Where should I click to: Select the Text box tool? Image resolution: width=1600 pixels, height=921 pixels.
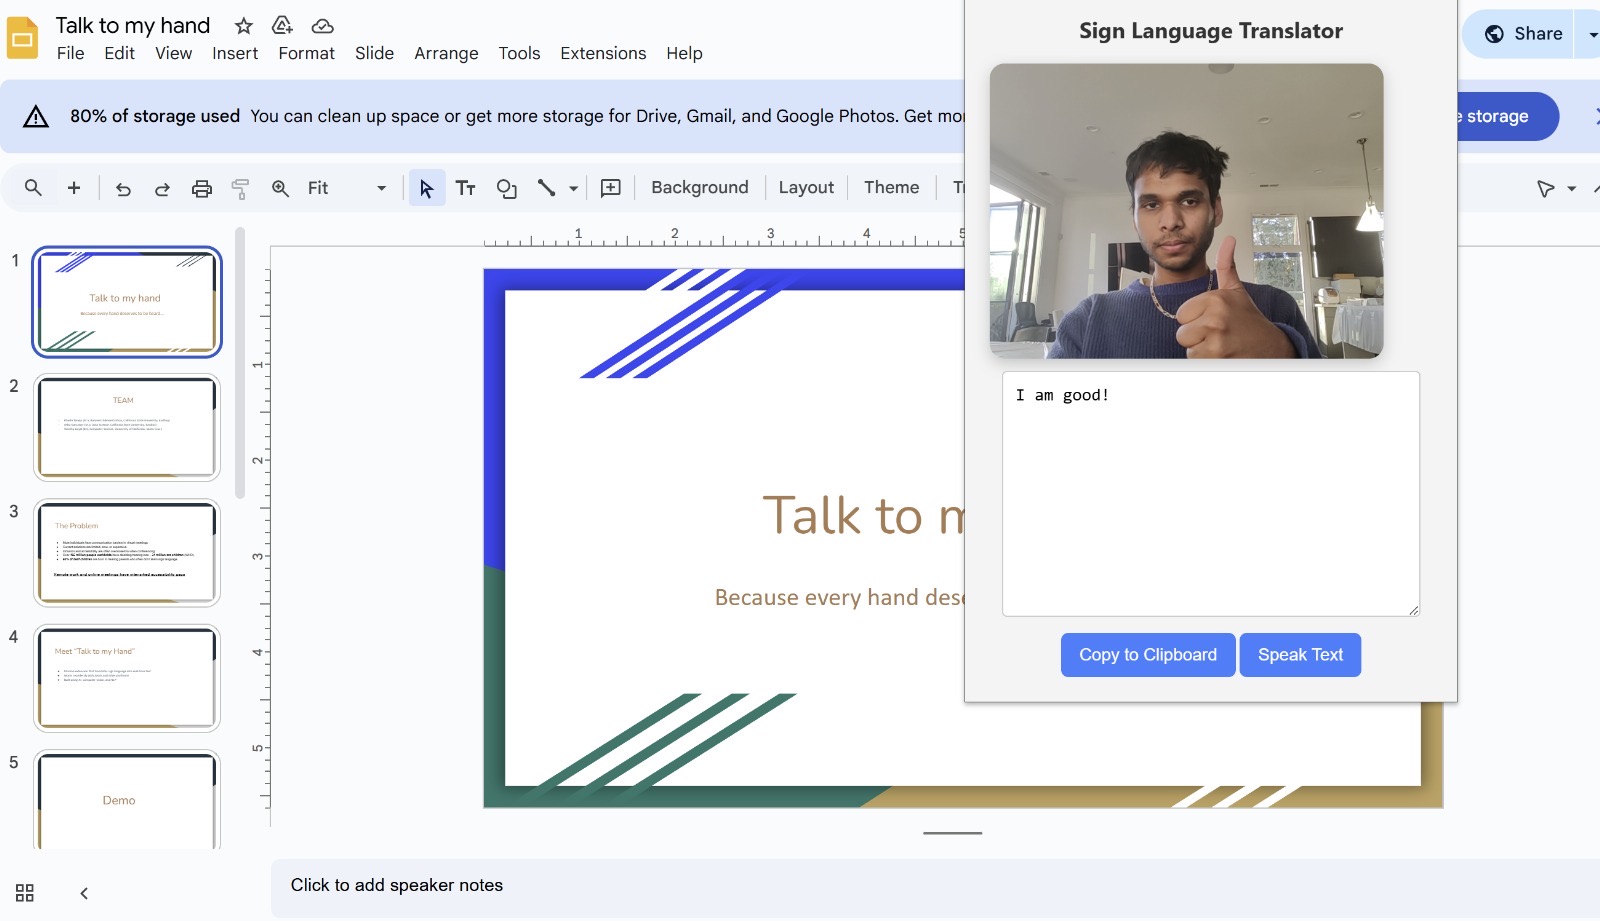coord(466,187)
